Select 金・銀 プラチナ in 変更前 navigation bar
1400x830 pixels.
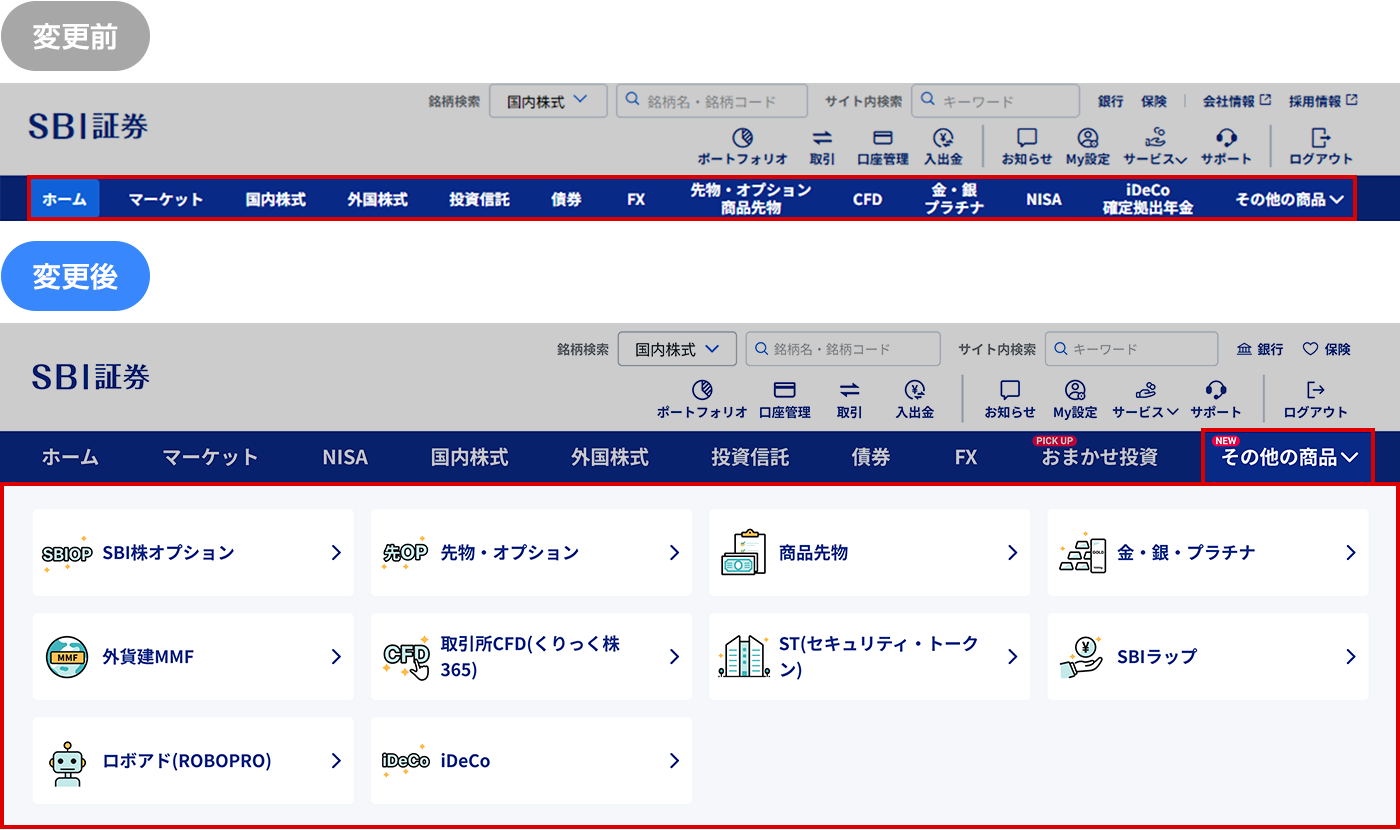(954, 199)
